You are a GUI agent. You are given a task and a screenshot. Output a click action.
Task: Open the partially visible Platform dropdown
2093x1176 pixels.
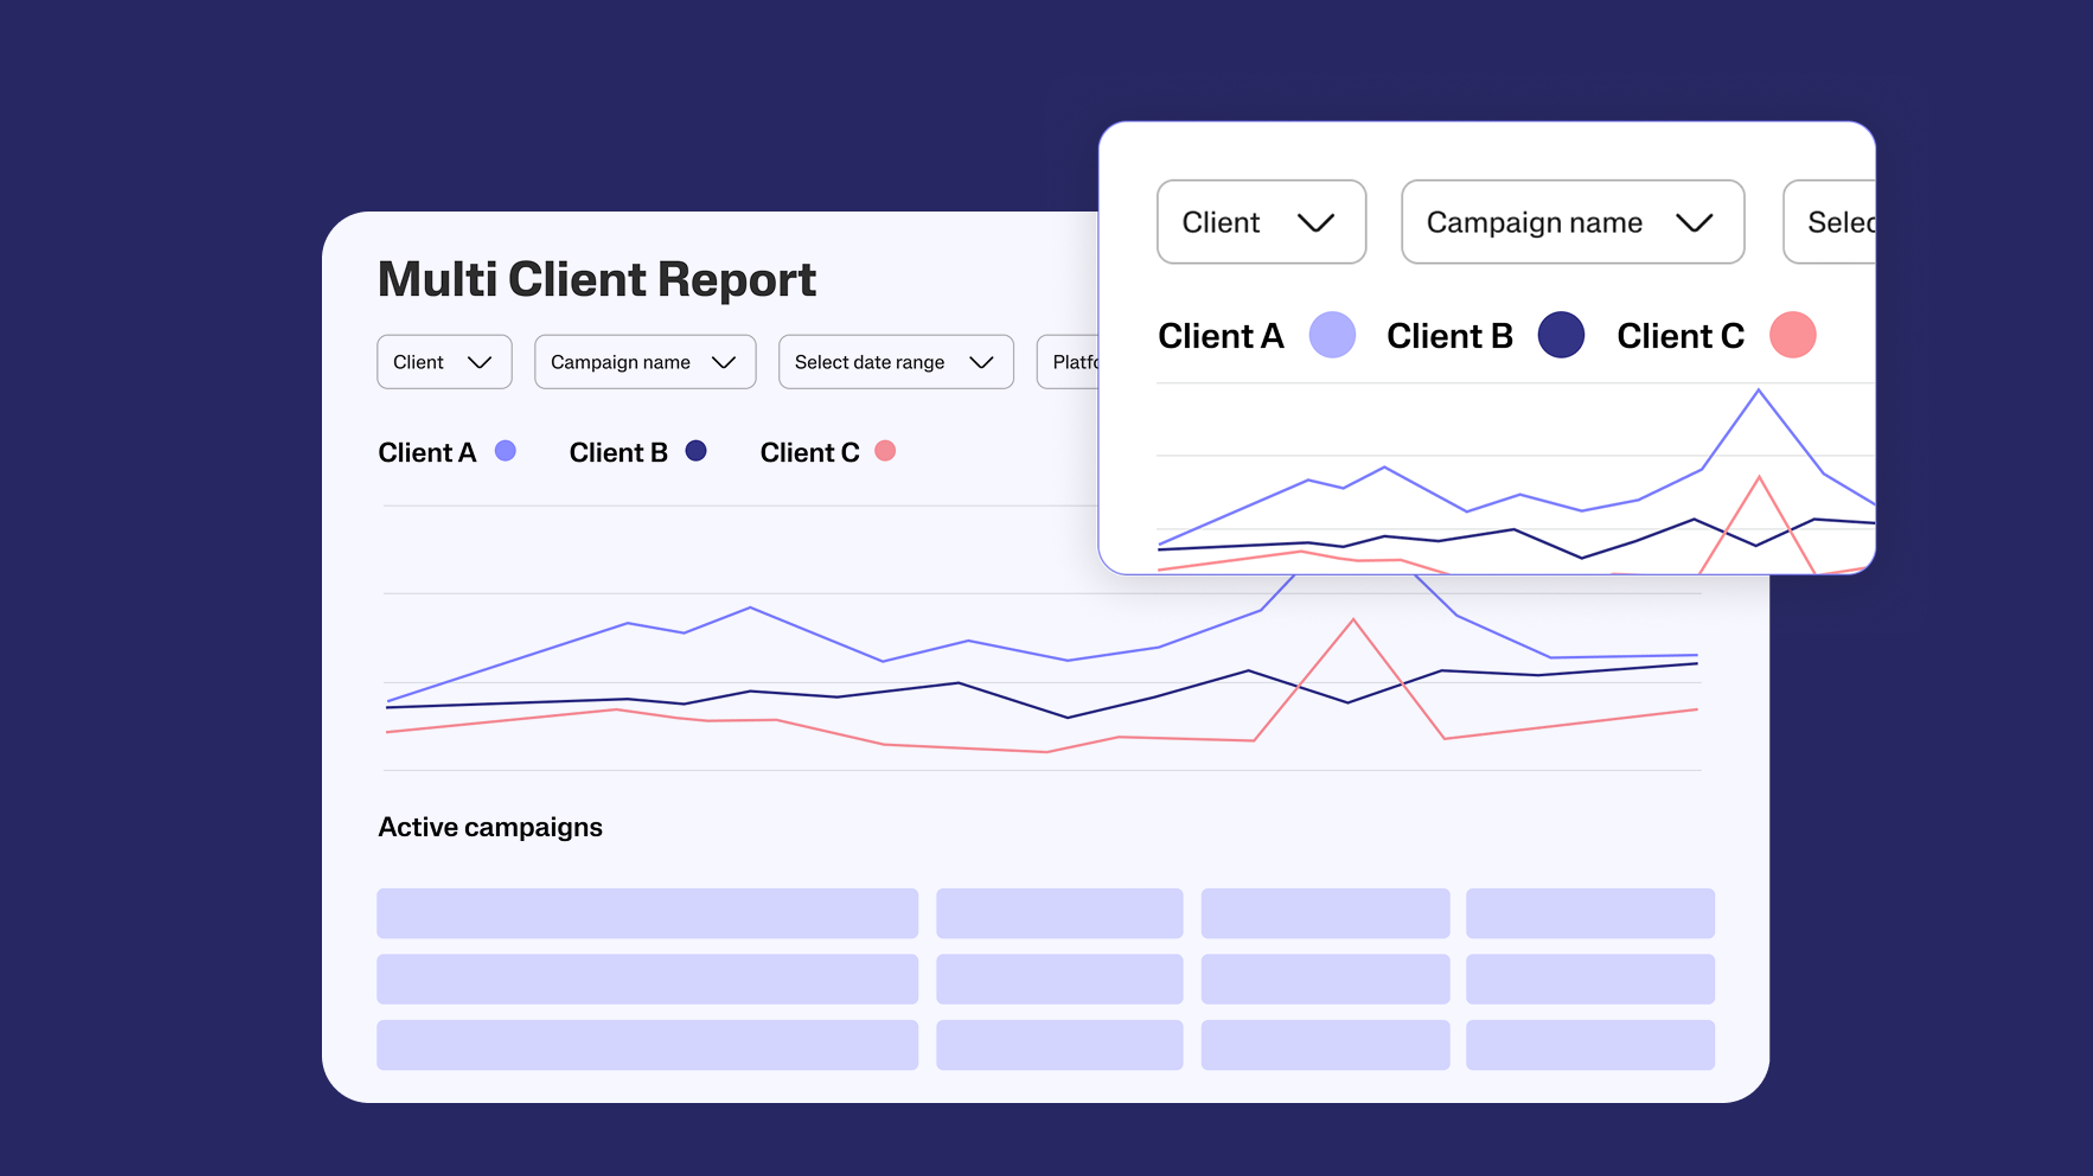[x=1070, y=362]
